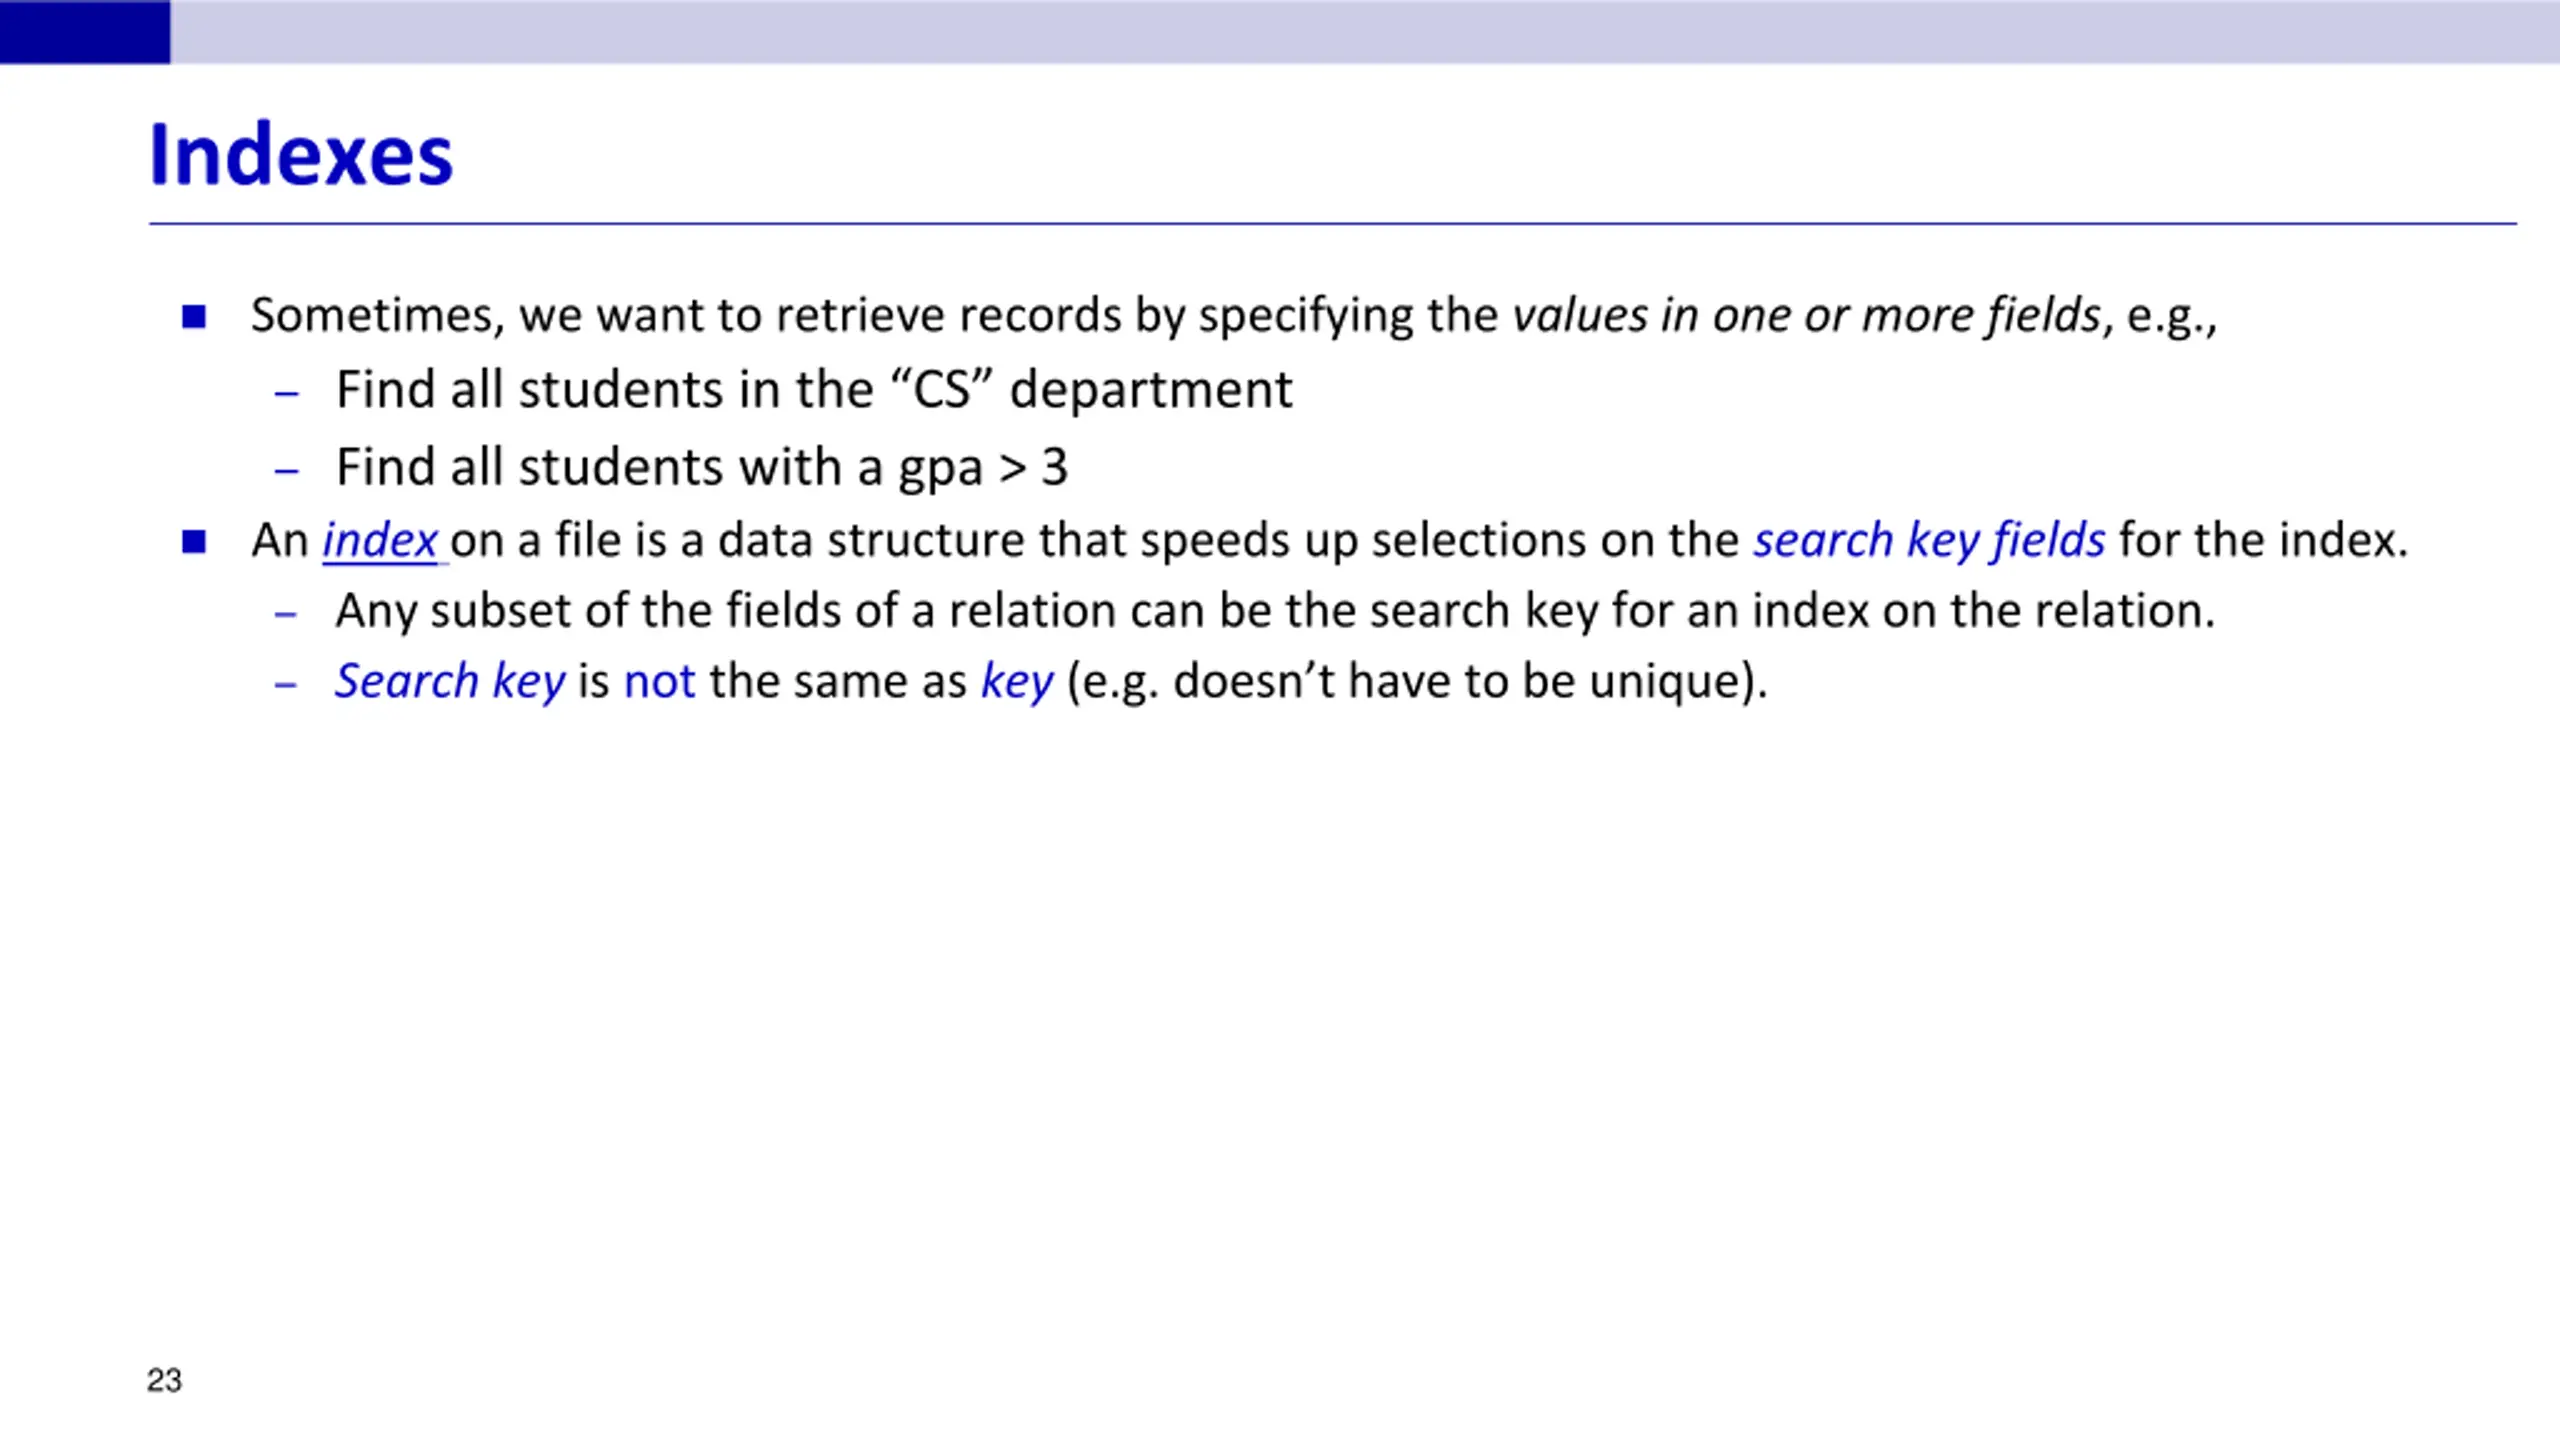Click the blue 'search key fields' text
Image resolution: width=2560 pixels, height=1440 pixels.
1929,541
